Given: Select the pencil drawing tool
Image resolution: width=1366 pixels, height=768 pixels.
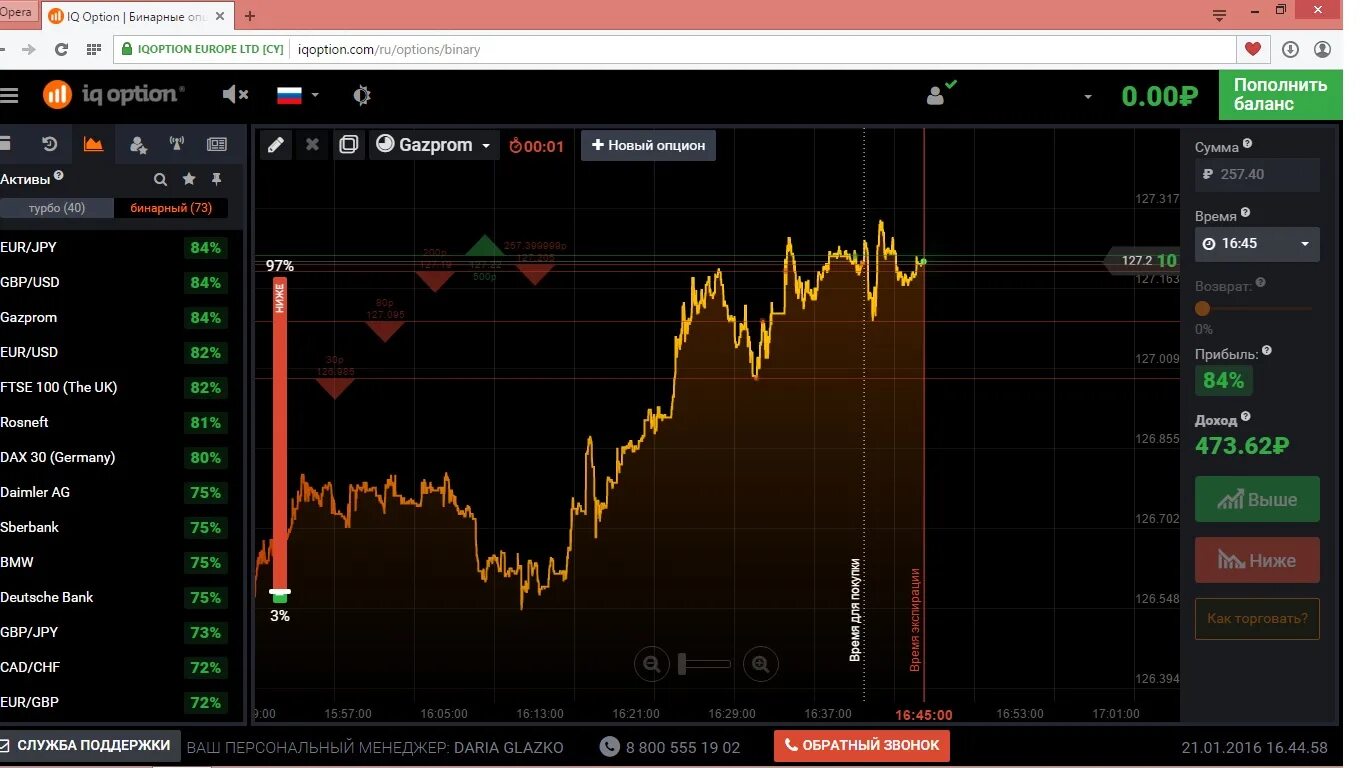Looking at the screenshot, I should (276, 145).
